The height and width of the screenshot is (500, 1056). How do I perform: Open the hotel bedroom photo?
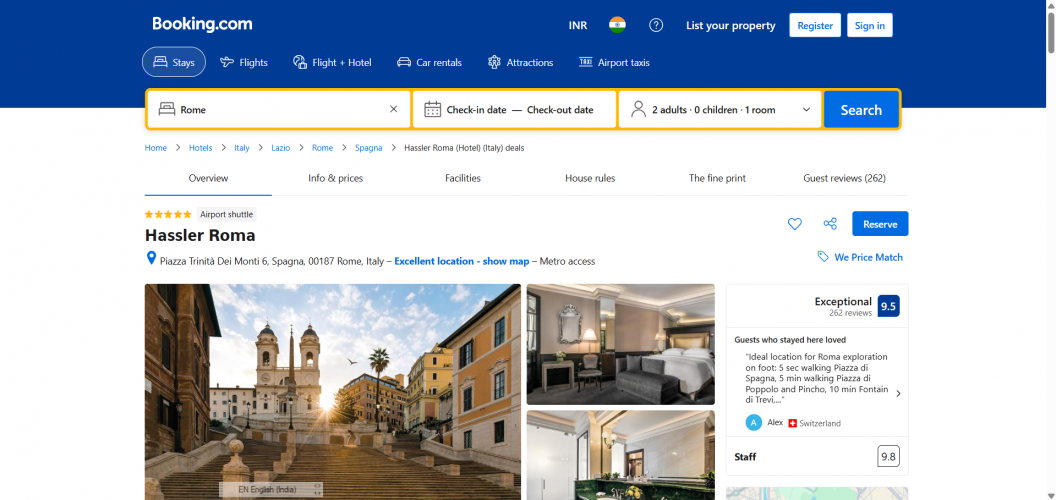620,344
